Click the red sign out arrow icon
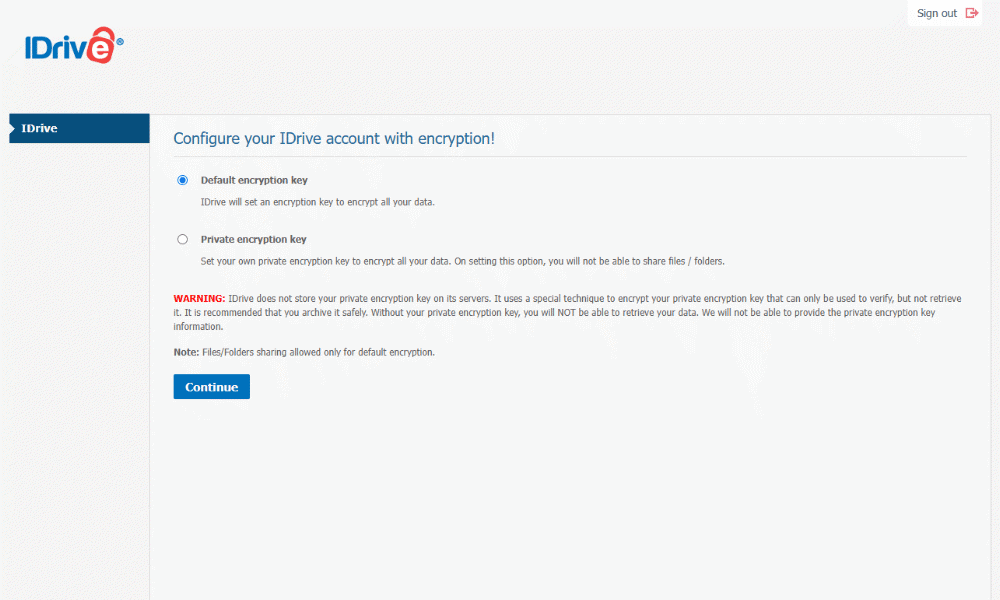The width and height of the screenshot is (1000, 600). coord(971,13)
